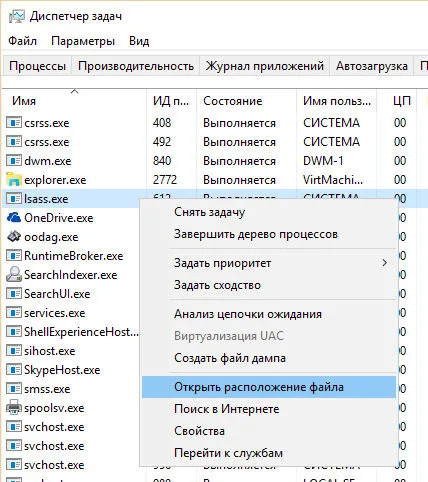Switch to the Журнал приложений tab
Image resolution: width=428 pixels, height=482 pixels.
click(265, 66)
